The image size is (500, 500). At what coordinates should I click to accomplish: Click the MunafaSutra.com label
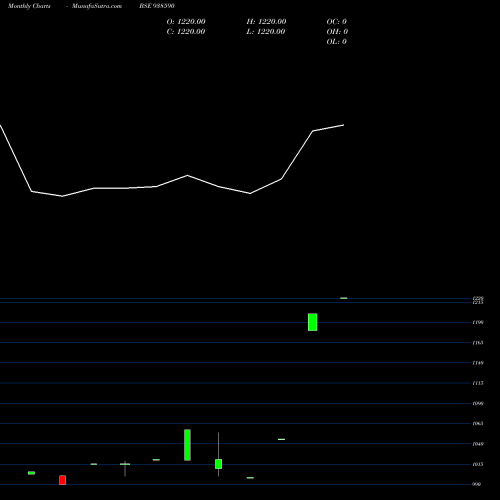97,6
